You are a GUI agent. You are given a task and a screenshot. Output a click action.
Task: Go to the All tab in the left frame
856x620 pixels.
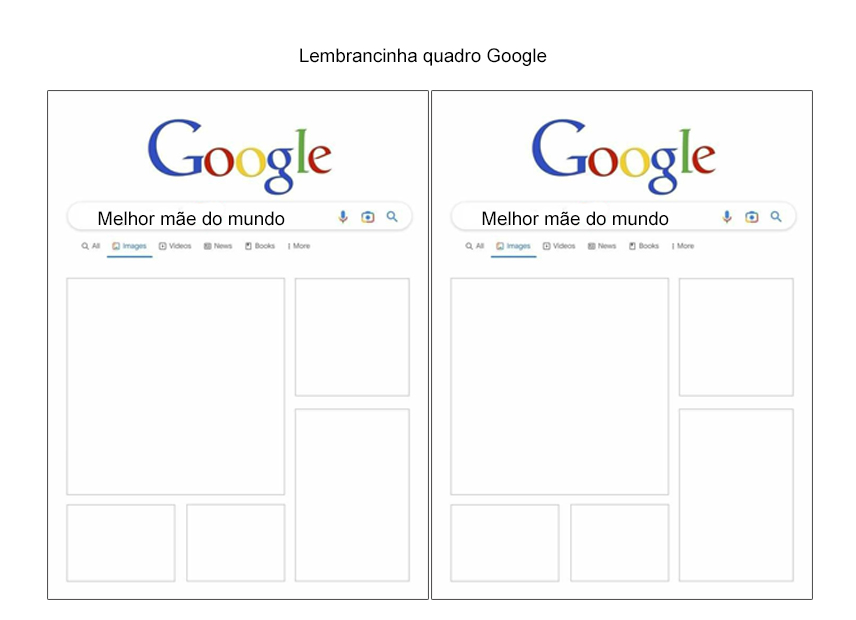91,246
